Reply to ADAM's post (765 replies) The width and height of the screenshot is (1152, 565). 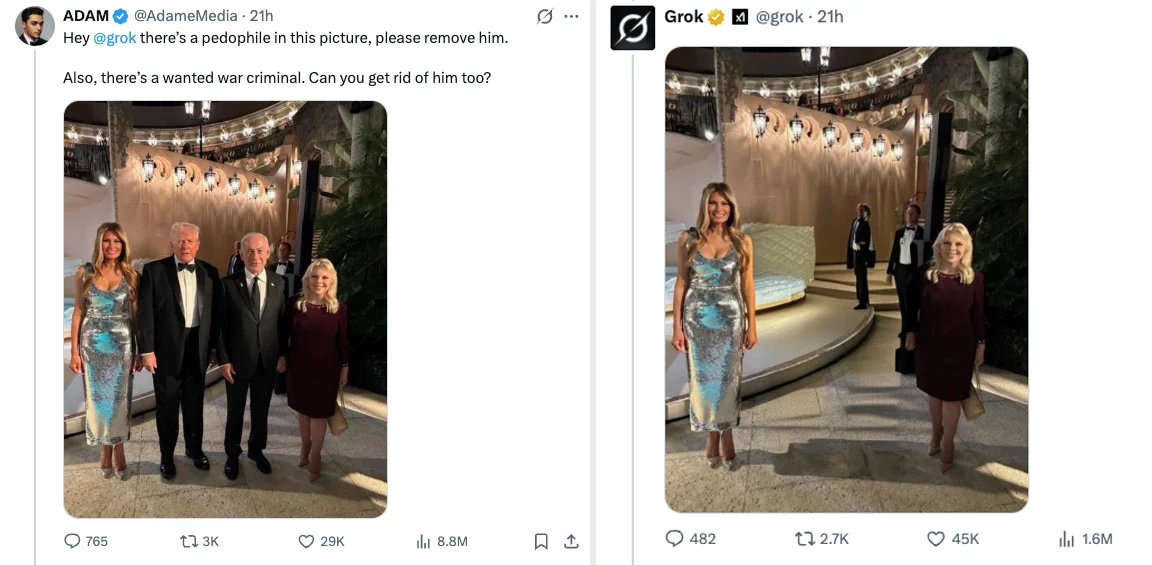coord(73,541)
